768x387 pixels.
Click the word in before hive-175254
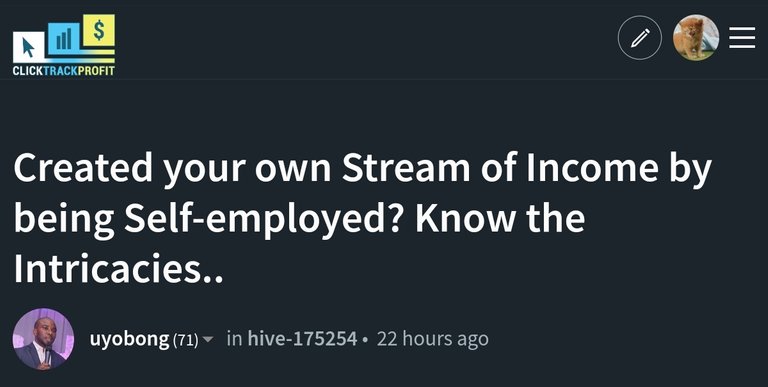[235, 339]
